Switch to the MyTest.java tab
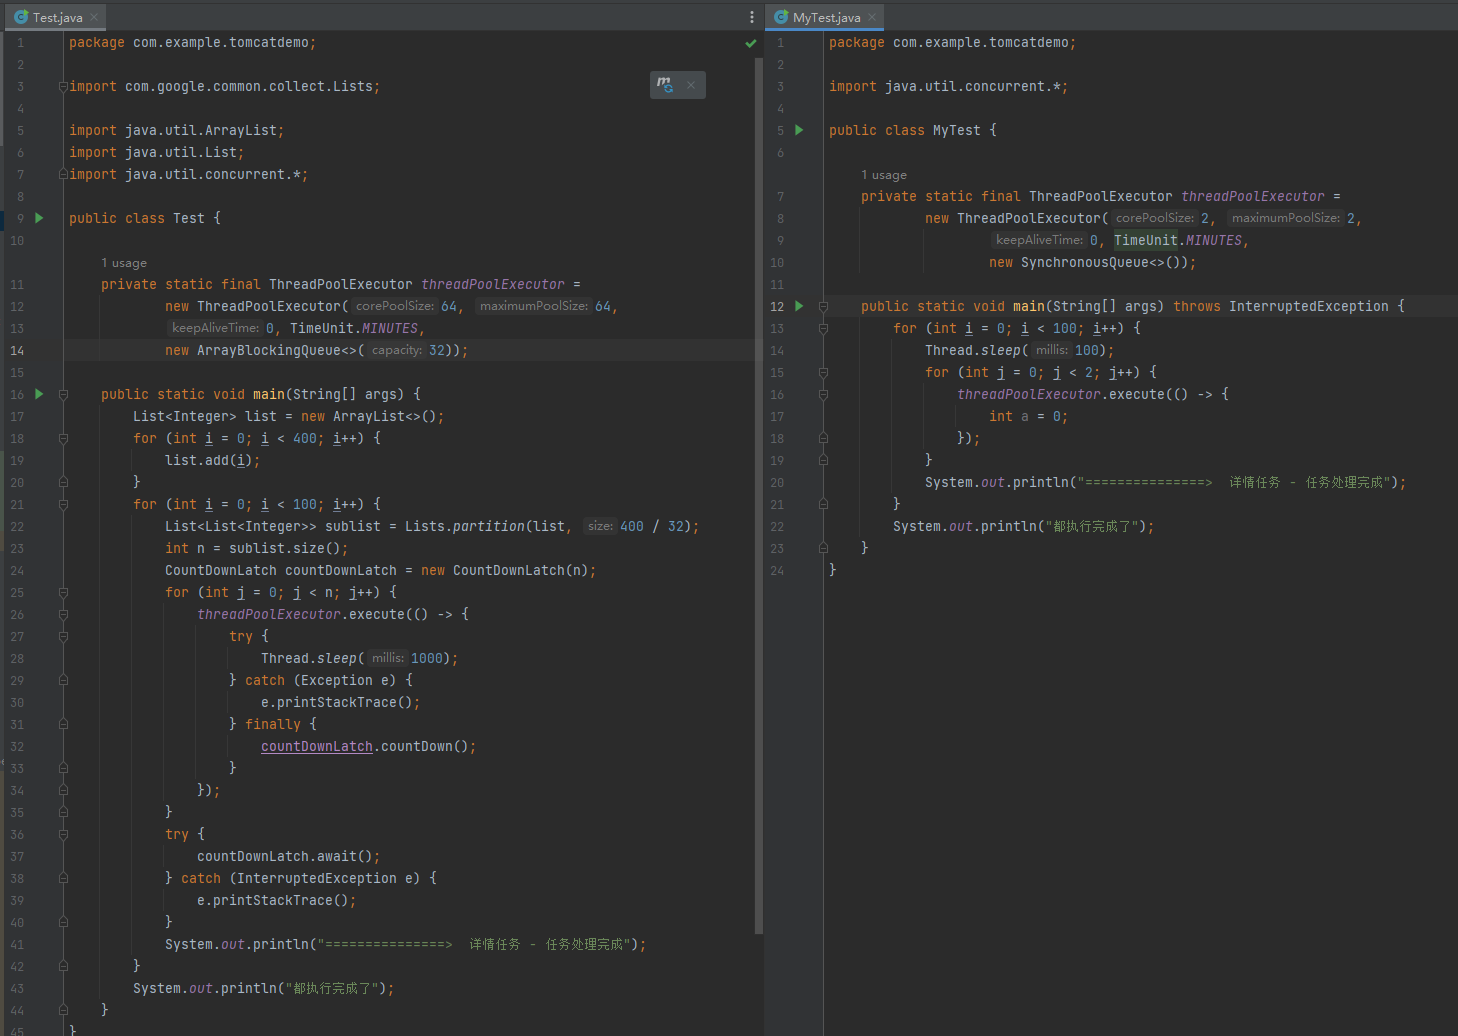The width and height of the screenshot is (1458, 1036). (x=825, y=17)
